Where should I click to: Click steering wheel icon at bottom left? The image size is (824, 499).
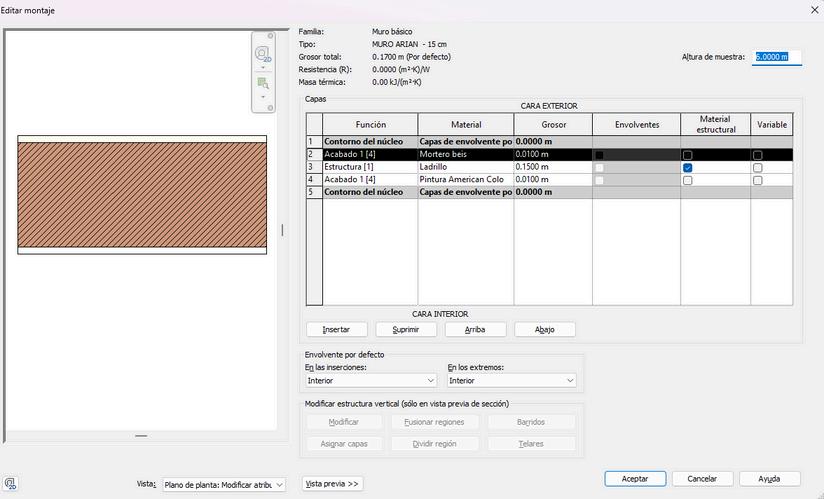click(x=10, y=483)
